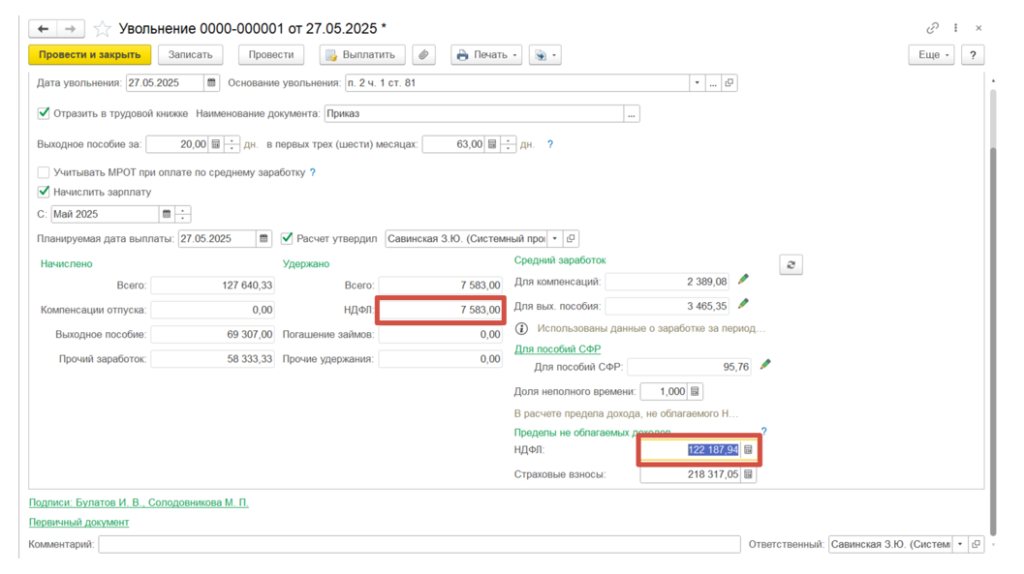The image size is (1024, 574).
Task: Edit SFR benefits average pencil icon
Action: [x=766, y=366]
